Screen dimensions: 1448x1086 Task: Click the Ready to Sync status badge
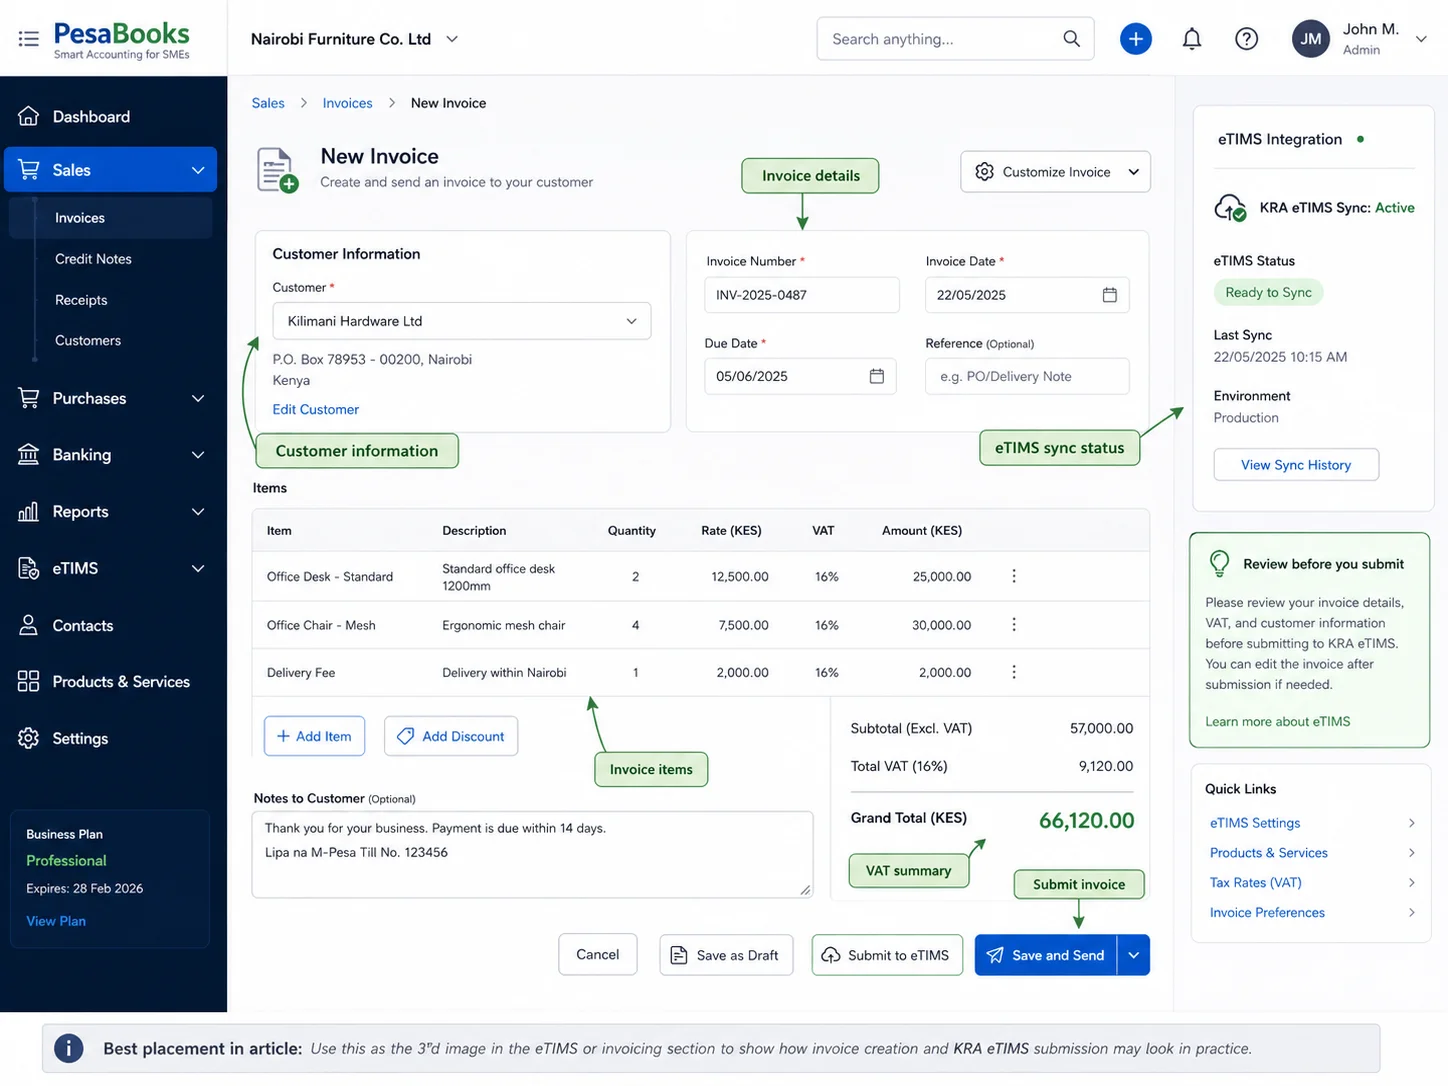click(x=1268, y=292)
